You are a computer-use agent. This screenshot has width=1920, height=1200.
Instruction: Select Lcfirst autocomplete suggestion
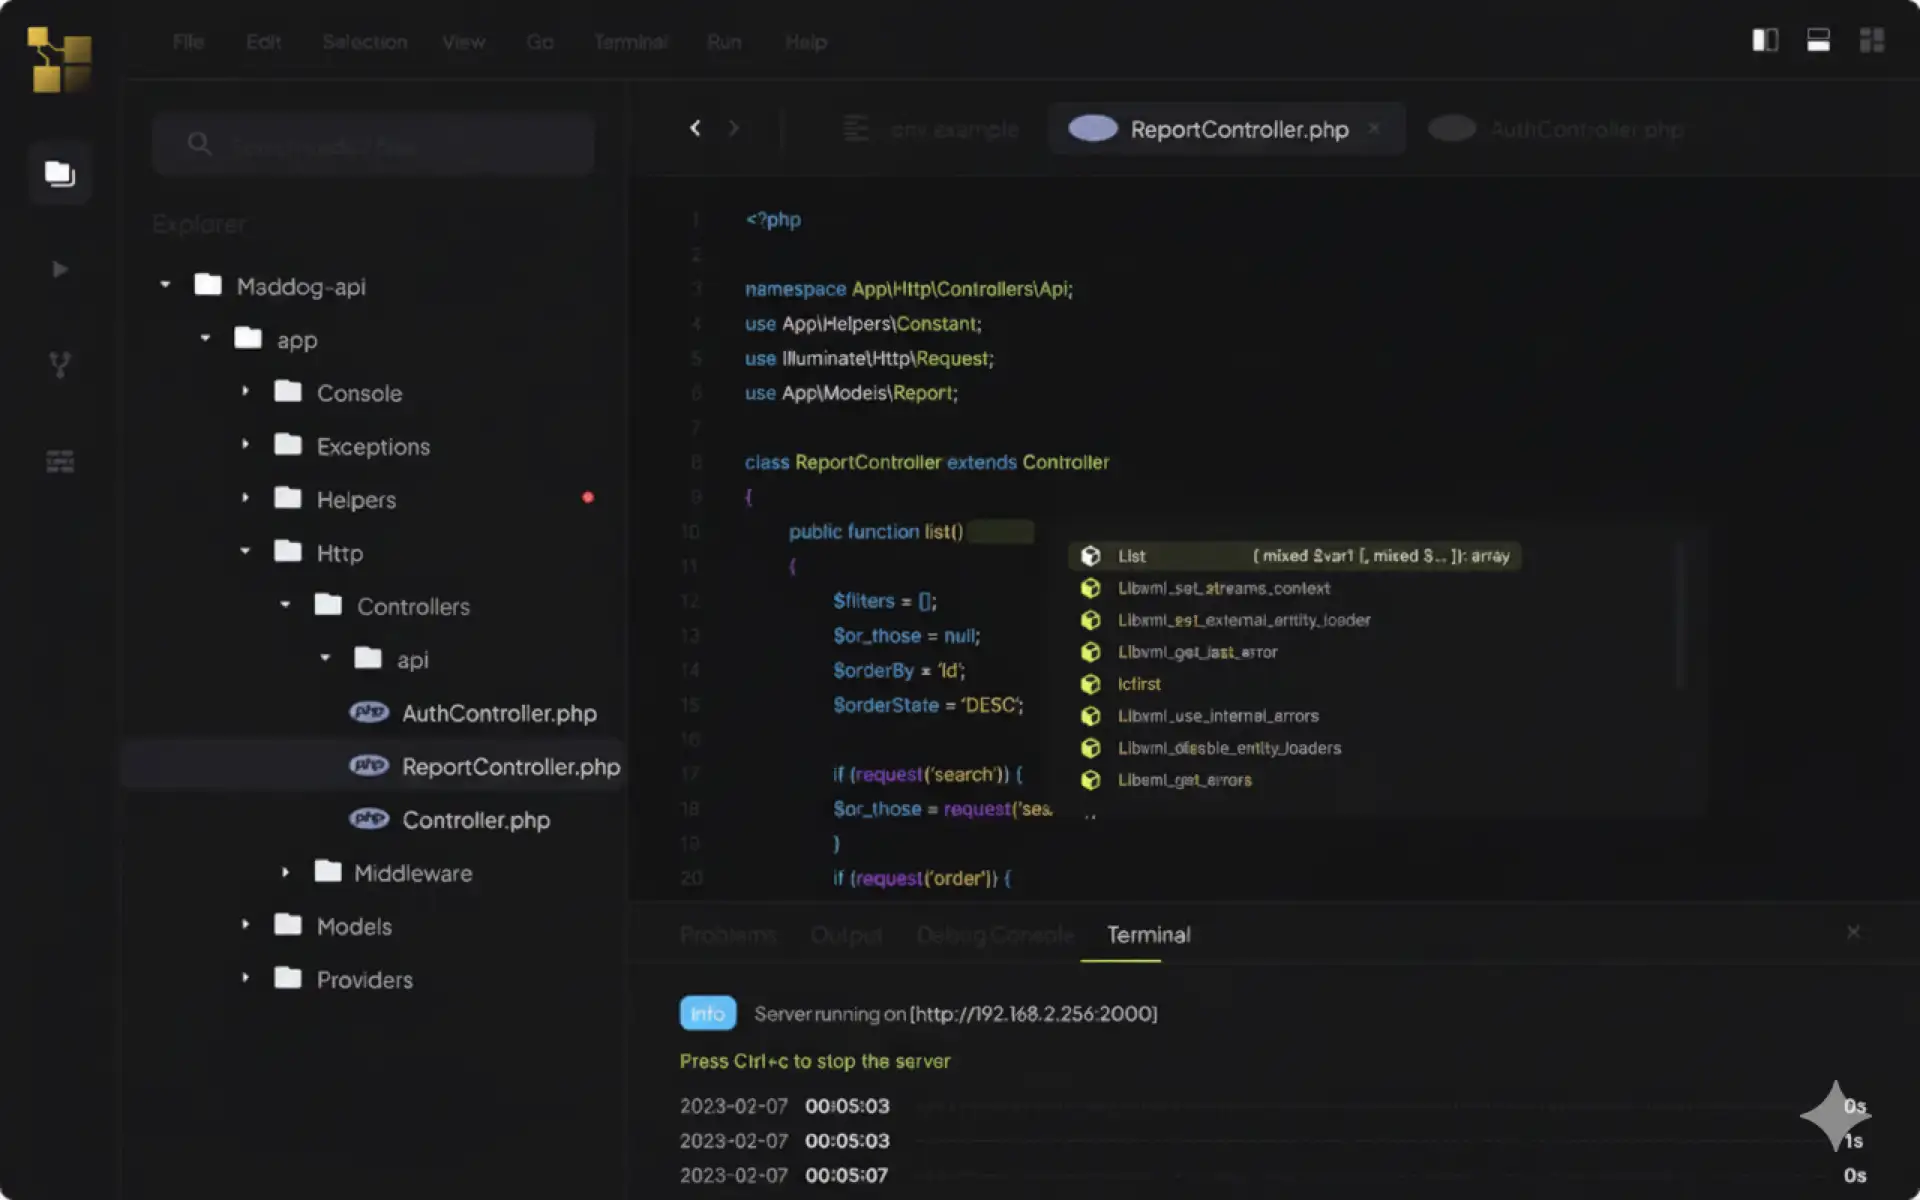point(1140,684)
